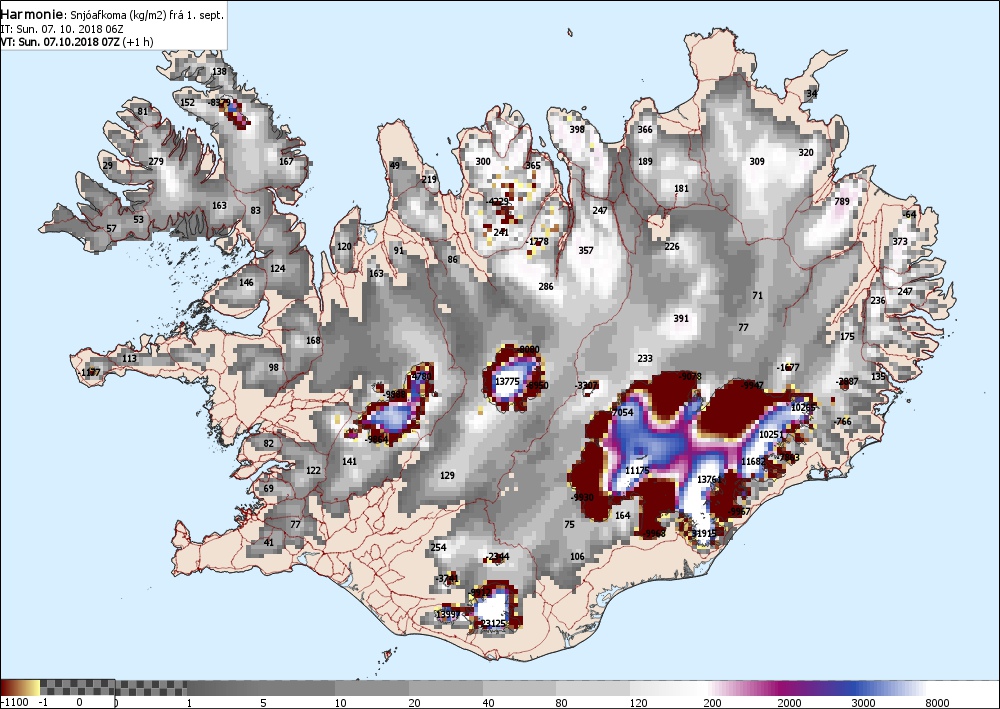Click map value 357 in the north
This screenshot has height=709, width=1000.
(x=585, y=251)
